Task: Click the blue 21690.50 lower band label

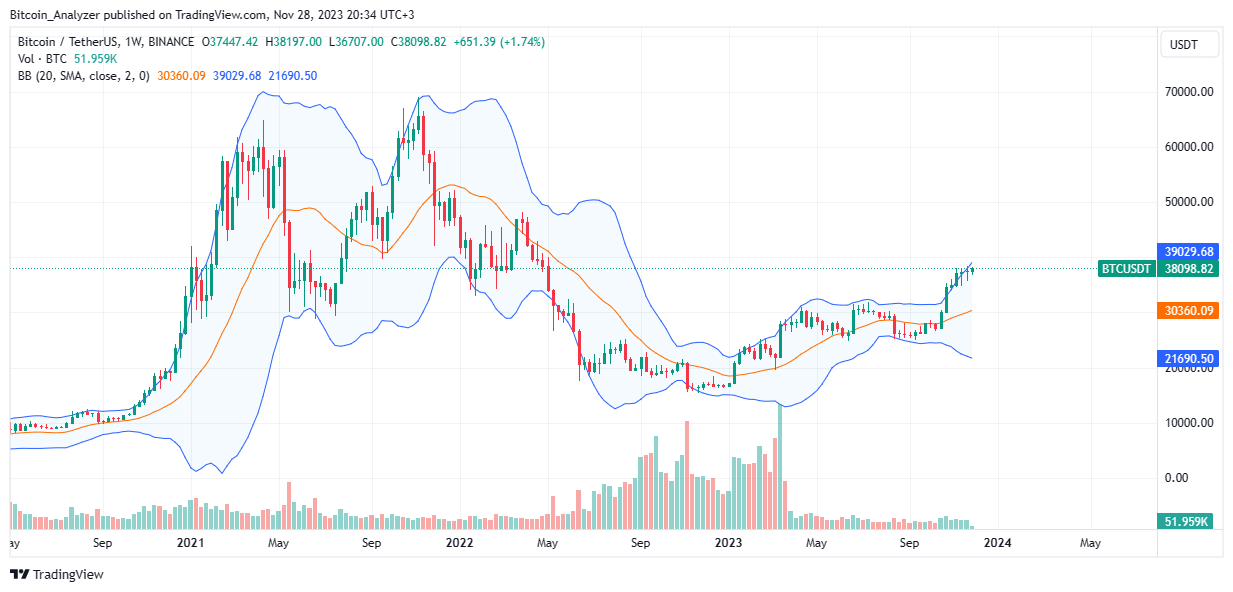Action: pos(1189,358)
